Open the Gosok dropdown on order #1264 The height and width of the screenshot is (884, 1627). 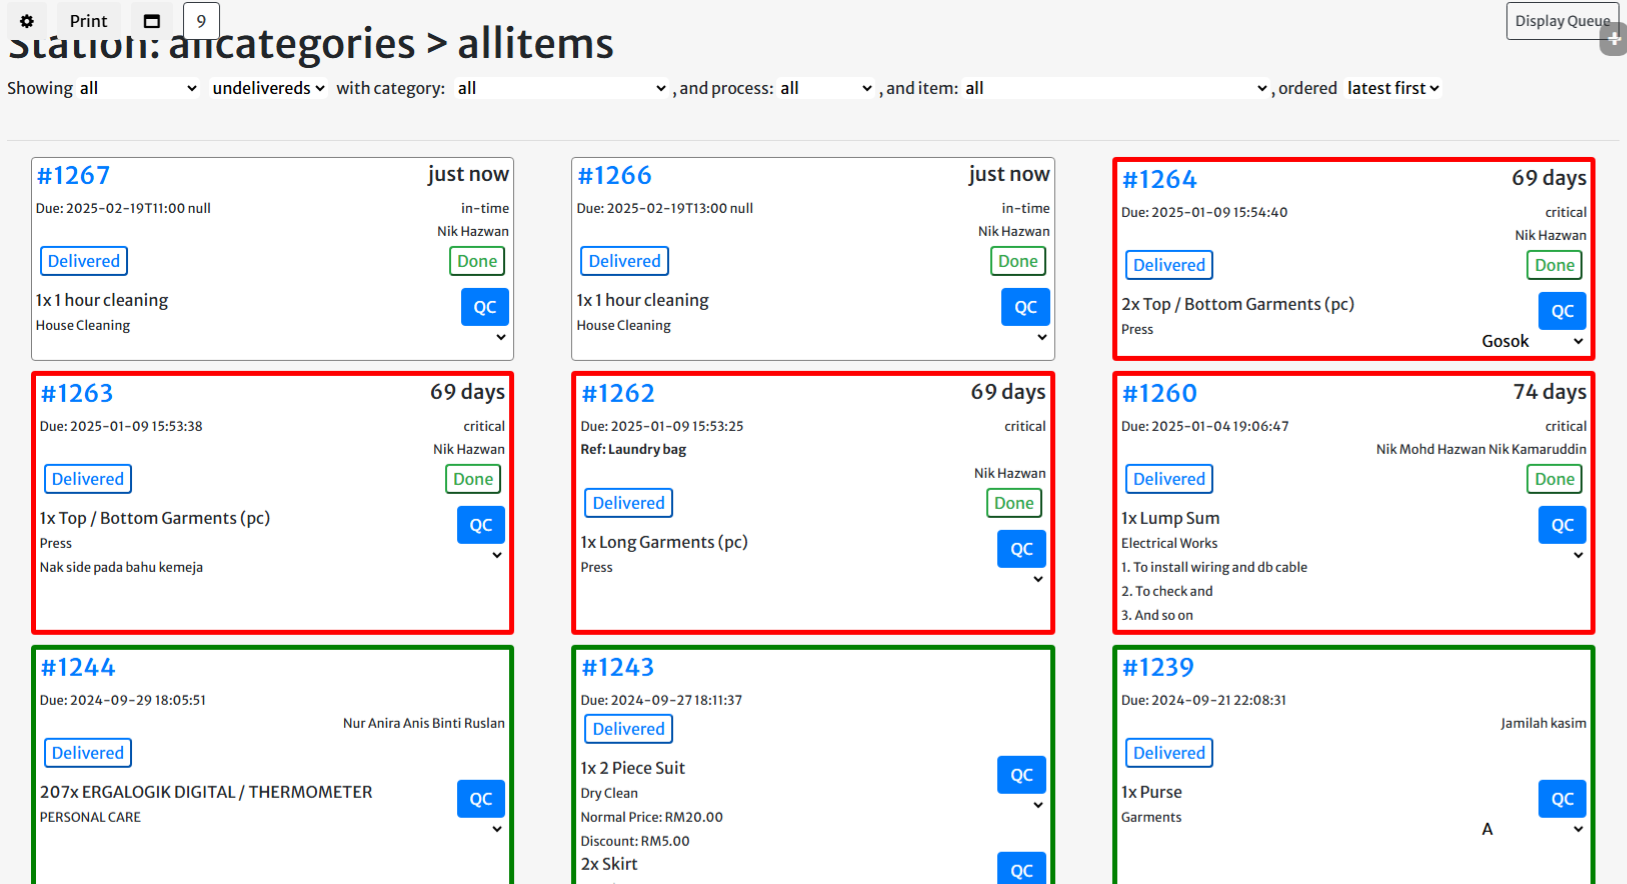tap(1532, 342)
